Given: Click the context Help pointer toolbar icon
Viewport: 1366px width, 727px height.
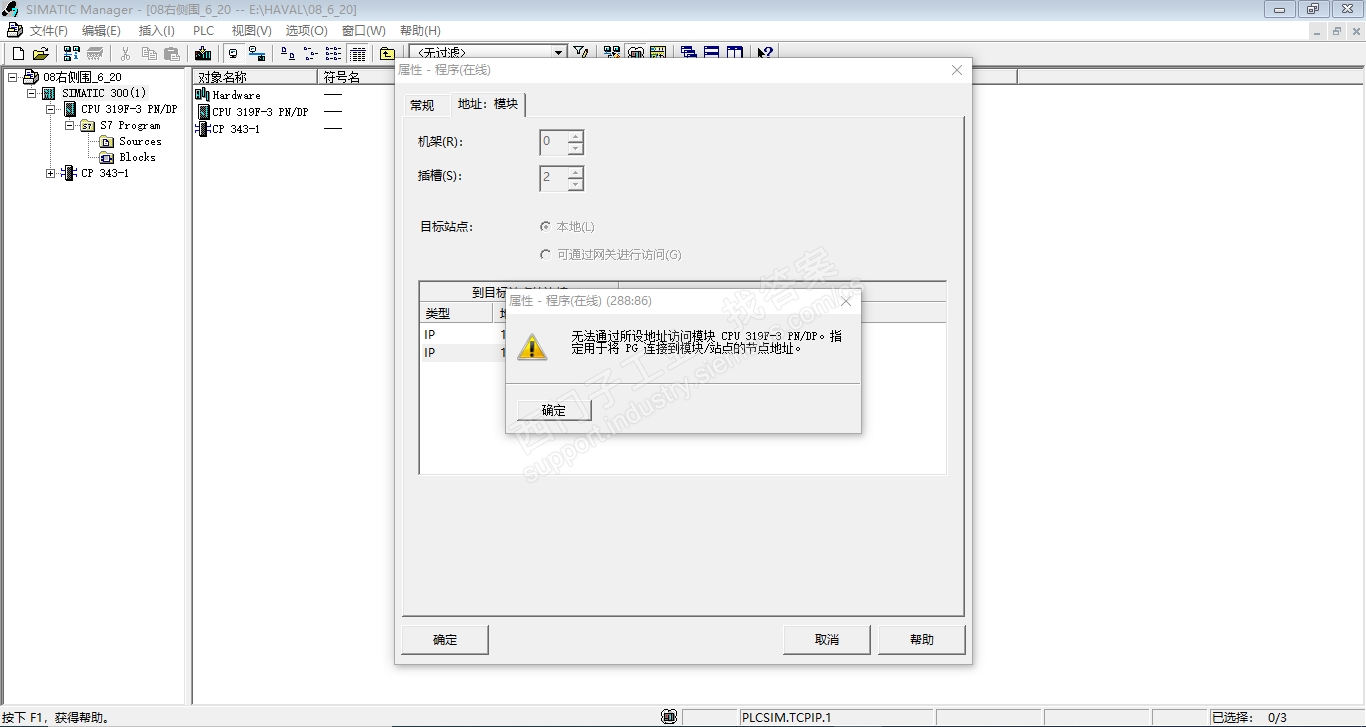Looking at the screenshot, I should pos(766,53).
